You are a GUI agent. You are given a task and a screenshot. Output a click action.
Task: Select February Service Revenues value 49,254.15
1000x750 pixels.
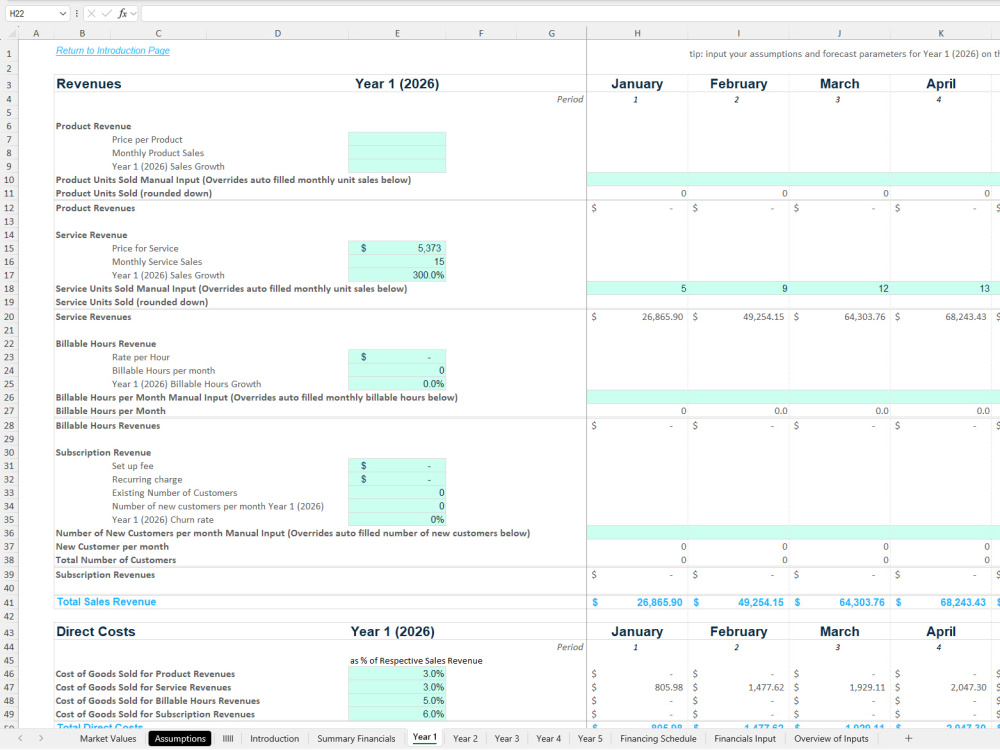[x=738, y=316]
